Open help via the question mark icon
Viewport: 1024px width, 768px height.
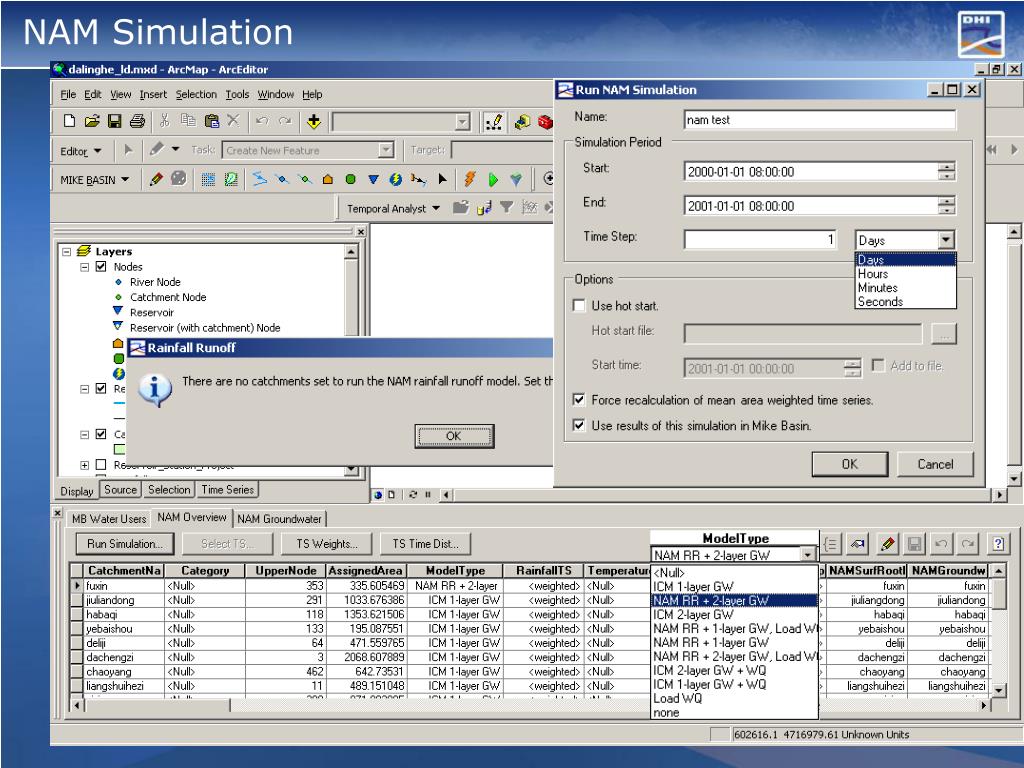point(998,543)
